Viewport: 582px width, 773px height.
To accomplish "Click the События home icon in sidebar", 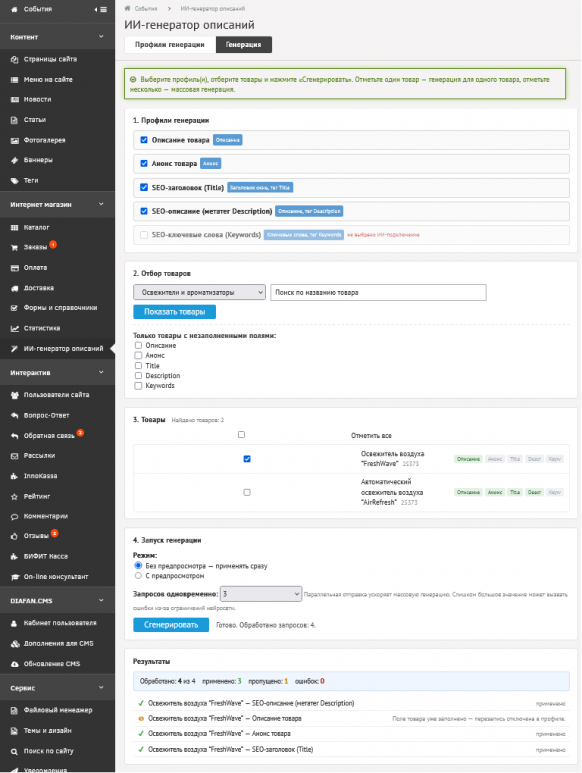I will [x=14, y=9].
